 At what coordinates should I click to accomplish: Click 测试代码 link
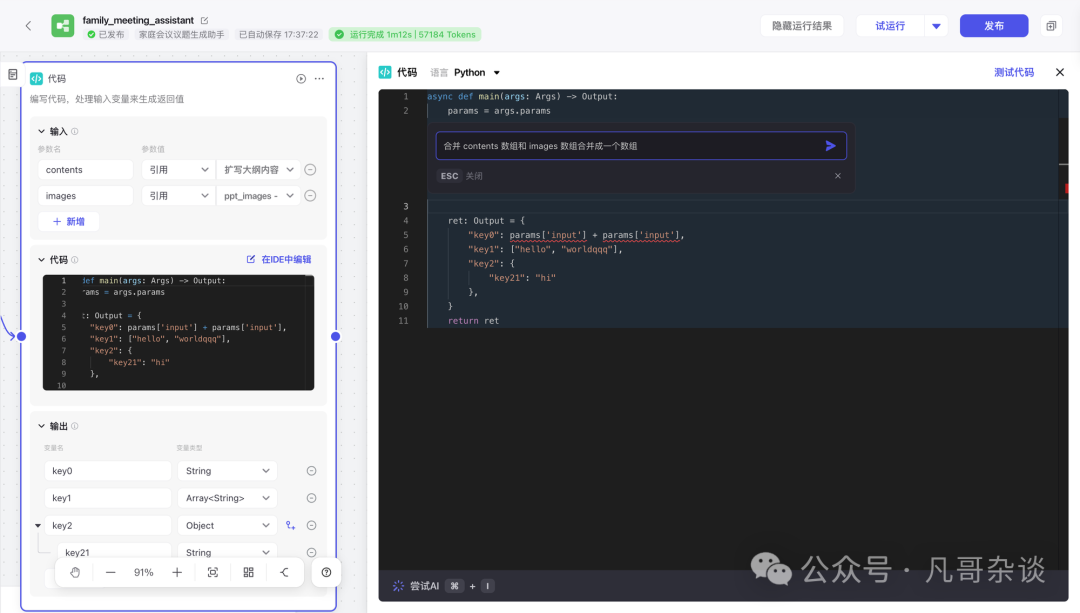(x=1014, y=72)
